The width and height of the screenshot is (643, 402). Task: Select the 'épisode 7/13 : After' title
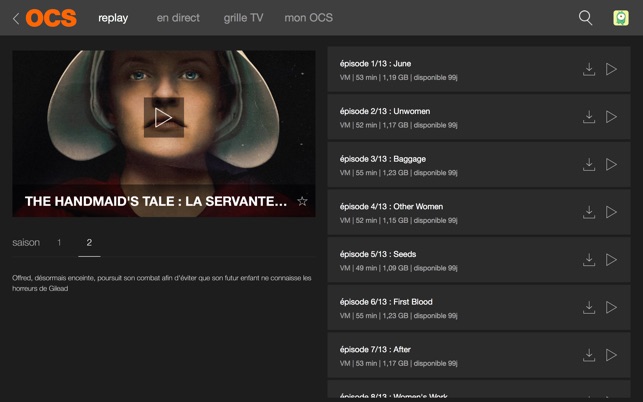tap(375, 349)
